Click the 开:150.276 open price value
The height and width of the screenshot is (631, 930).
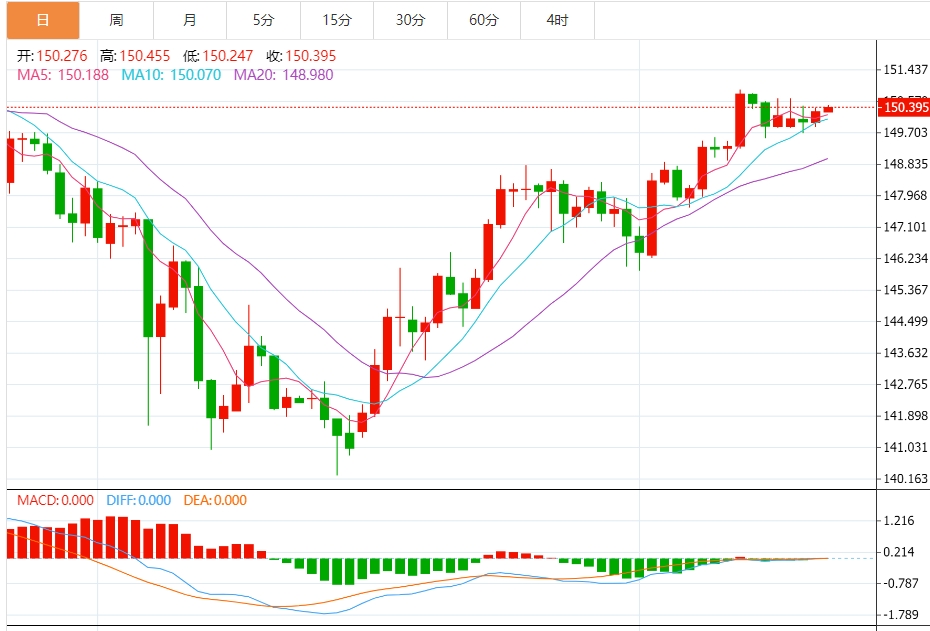pos(52,56)
